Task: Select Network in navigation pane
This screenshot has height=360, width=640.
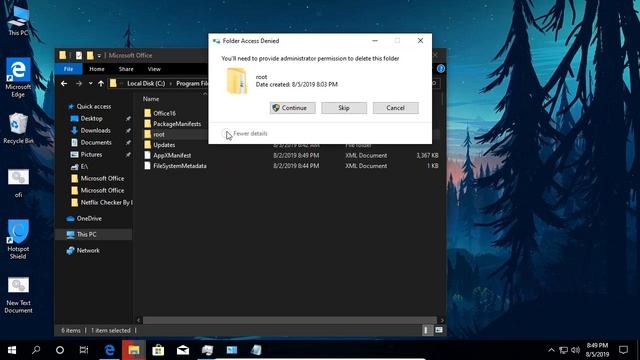Action: pos(88,251)
